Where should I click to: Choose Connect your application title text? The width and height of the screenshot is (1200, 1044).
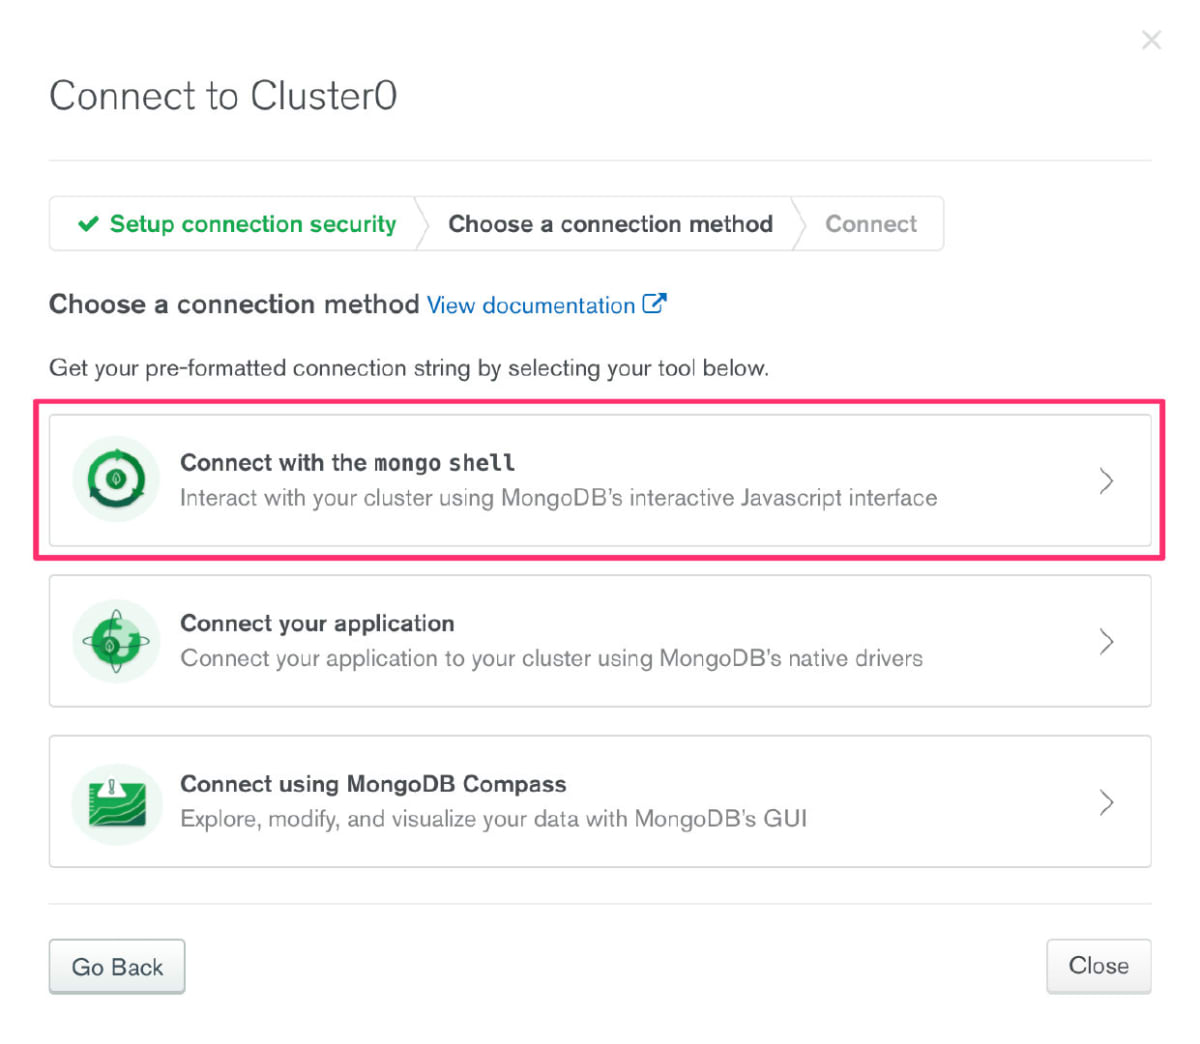317,624
